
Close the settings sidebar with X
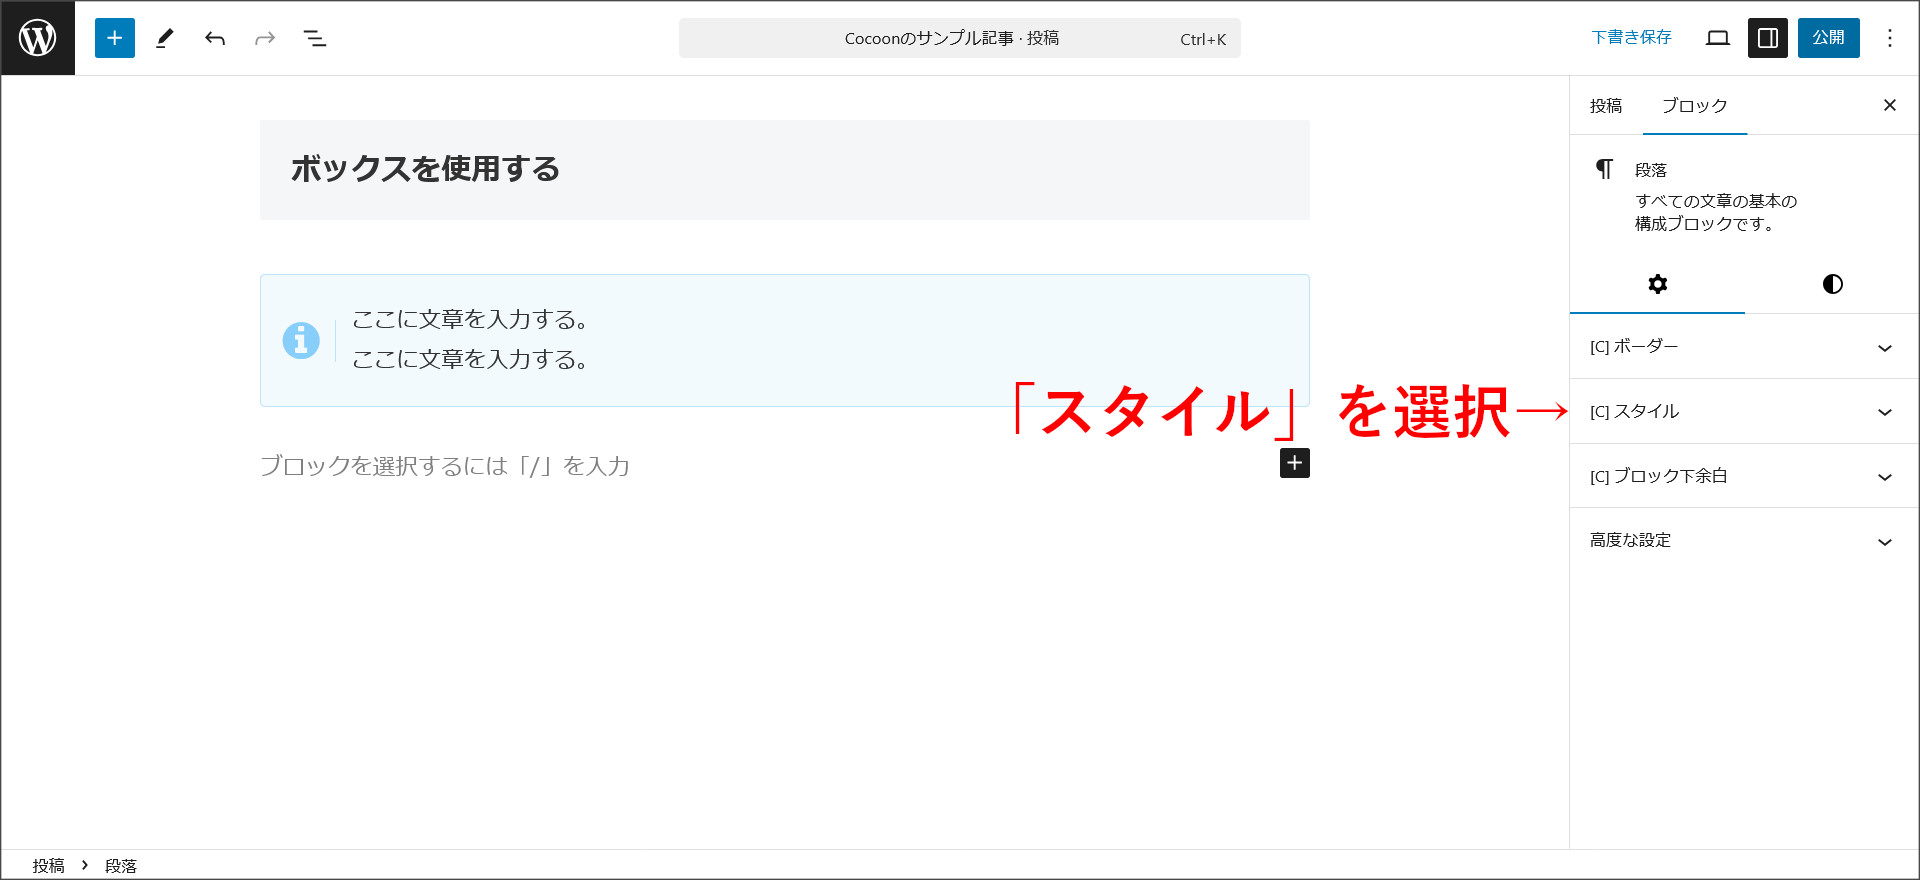tap(1889, 105)
